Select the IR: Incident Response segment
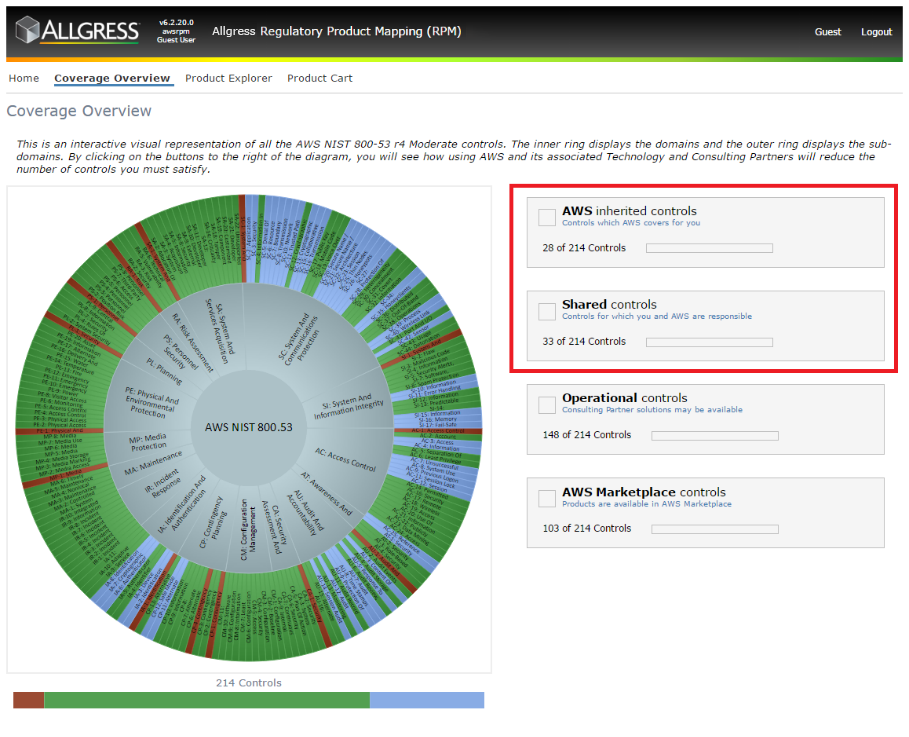The height and width of the screenshot is (737, 909). pyautogui.click(x=161, y=484)
